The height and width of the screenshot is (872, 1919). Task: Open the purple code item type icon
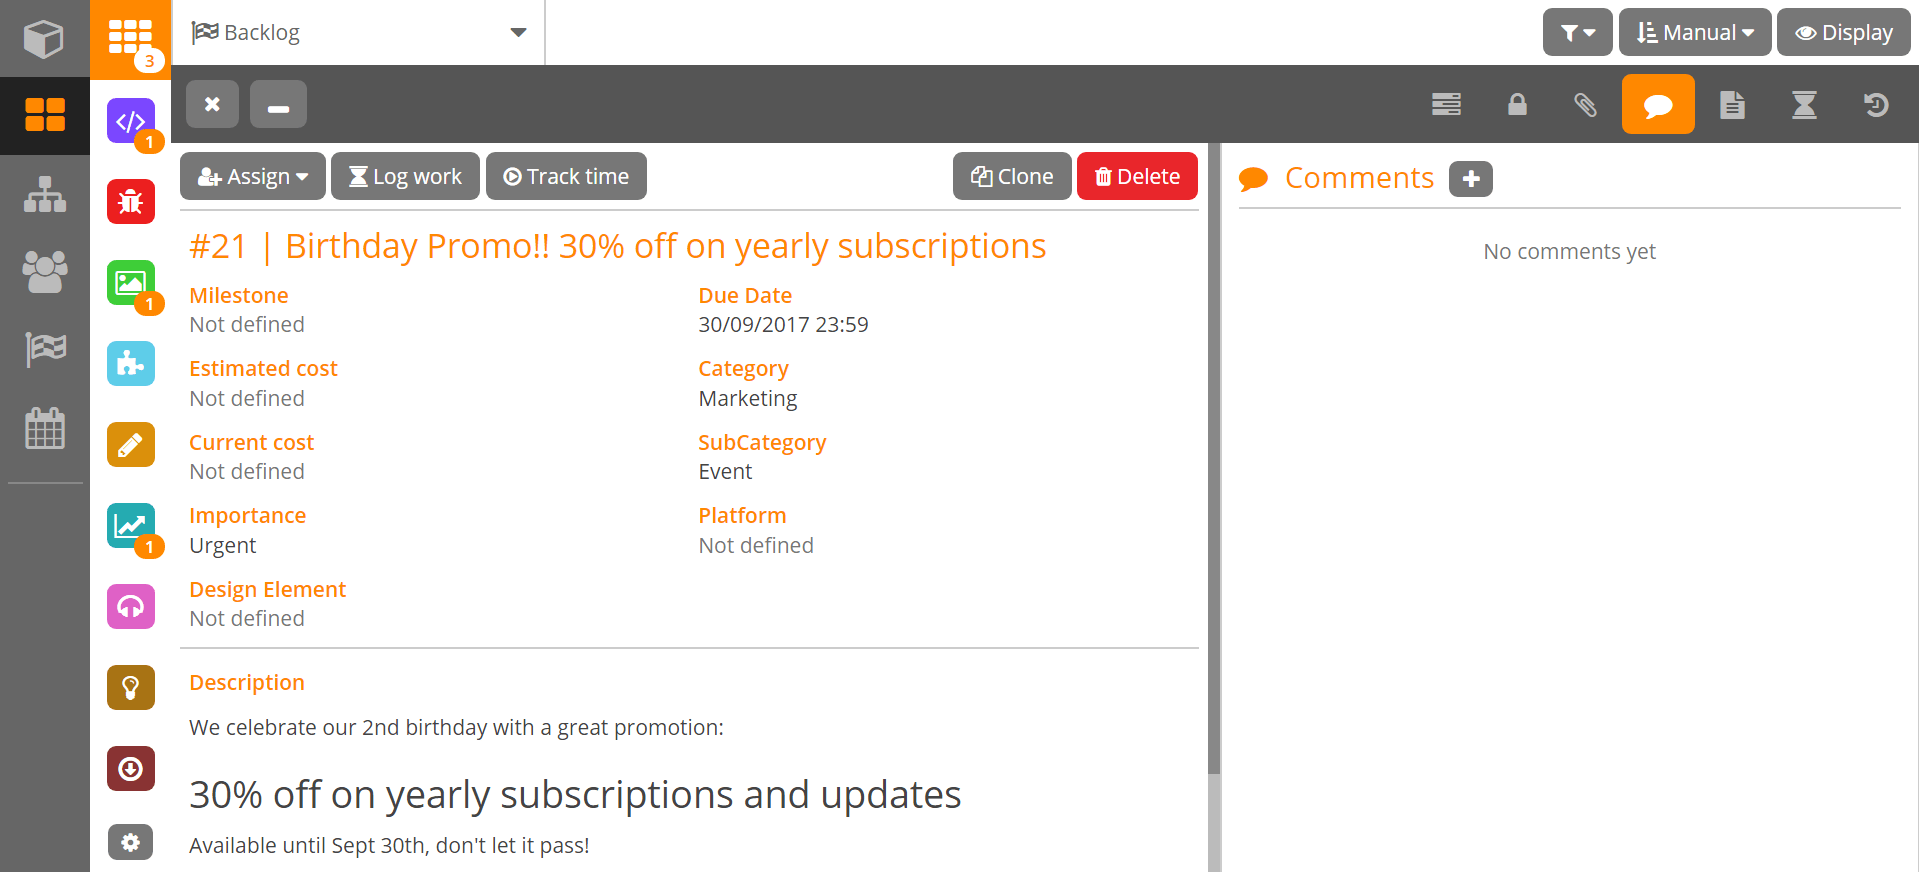click(131, 121)
